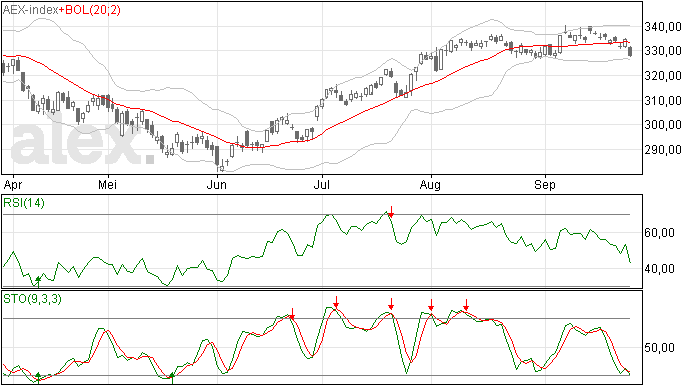Click the 290,00 price axis value
690x387 pixels.
(x=663, y=150)
